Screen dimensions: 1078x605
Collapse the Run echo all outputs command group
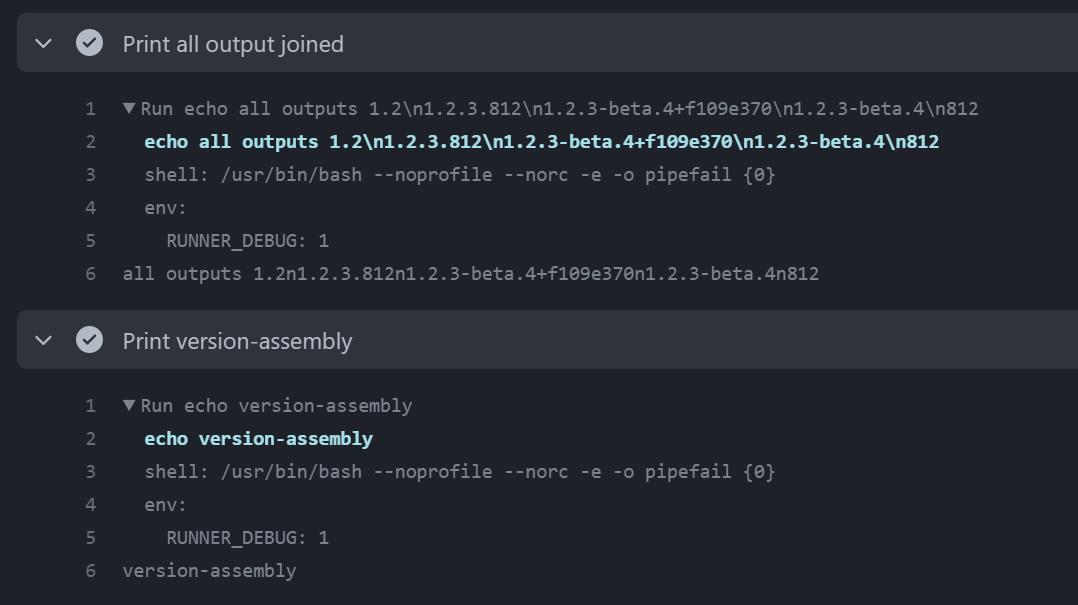pyautogui.click(x=130, y=108)
